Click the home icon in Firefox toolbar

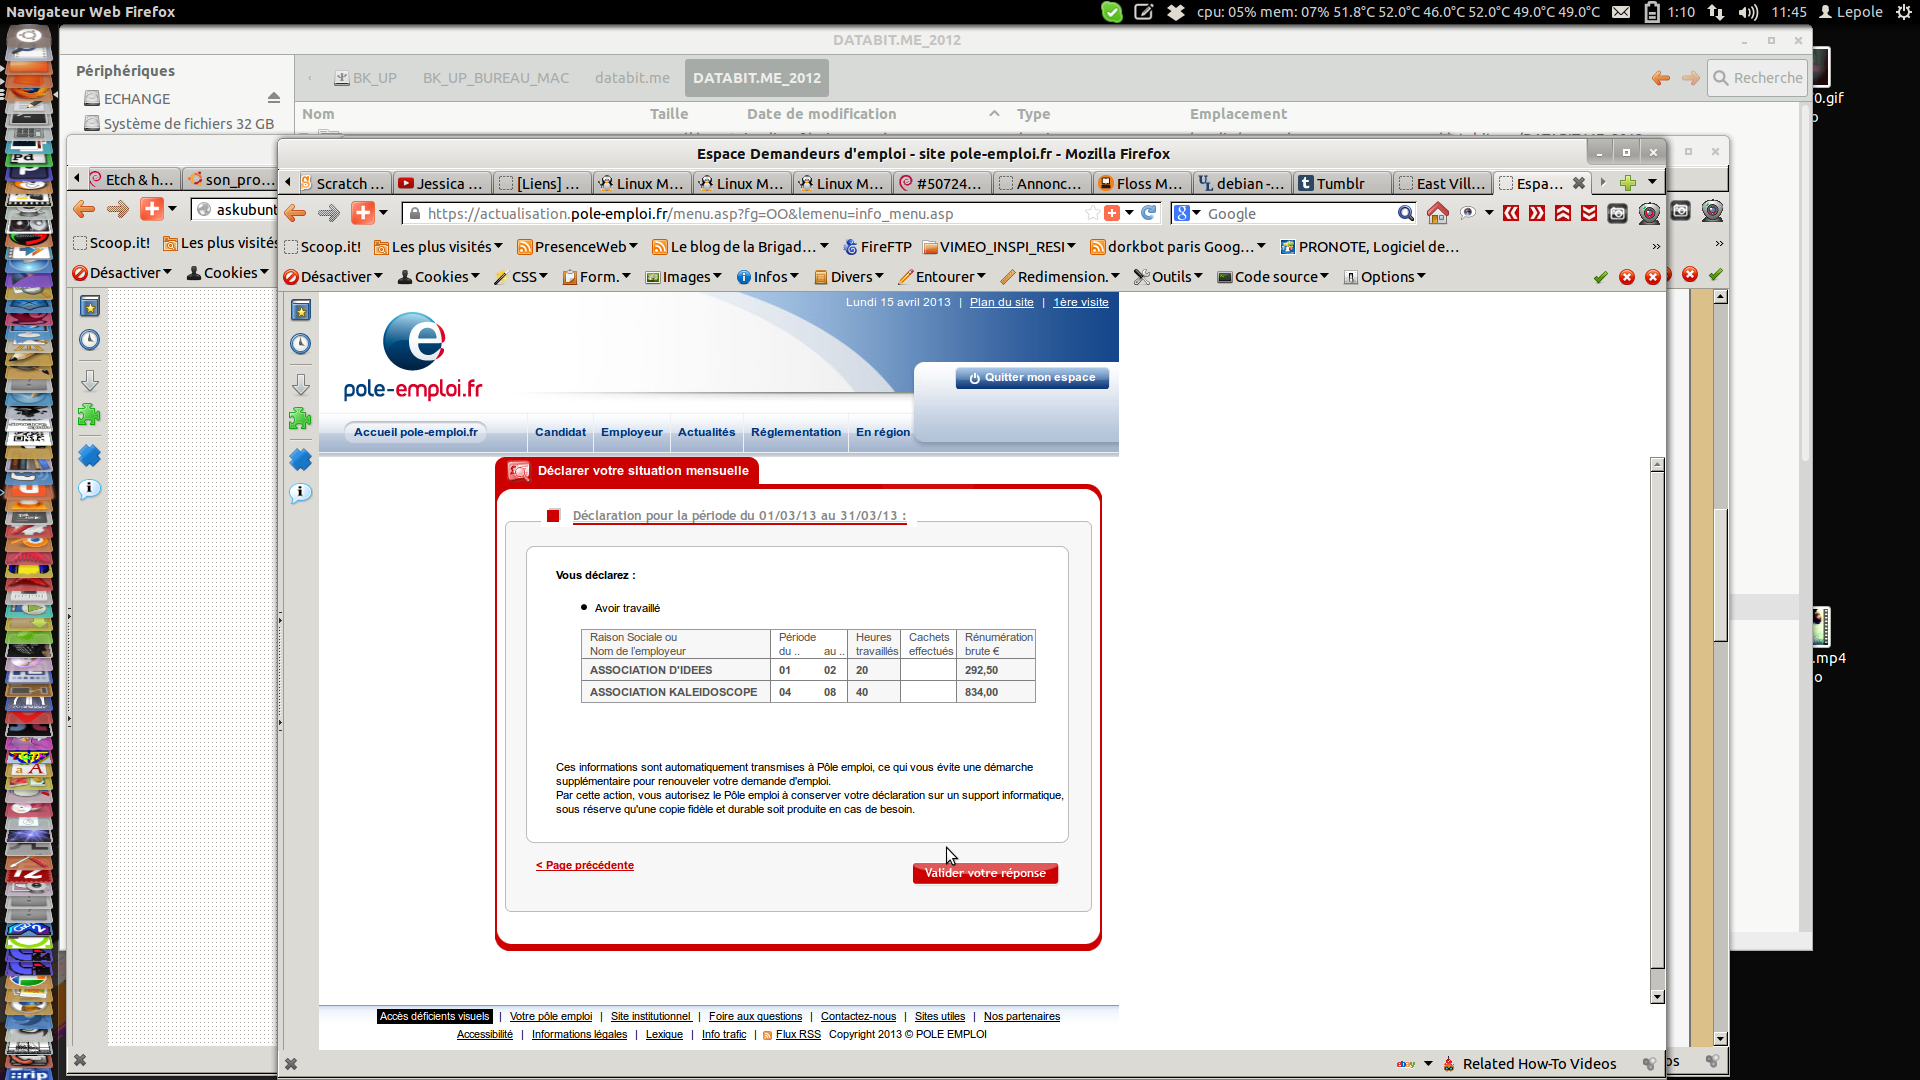point(1437,213)
